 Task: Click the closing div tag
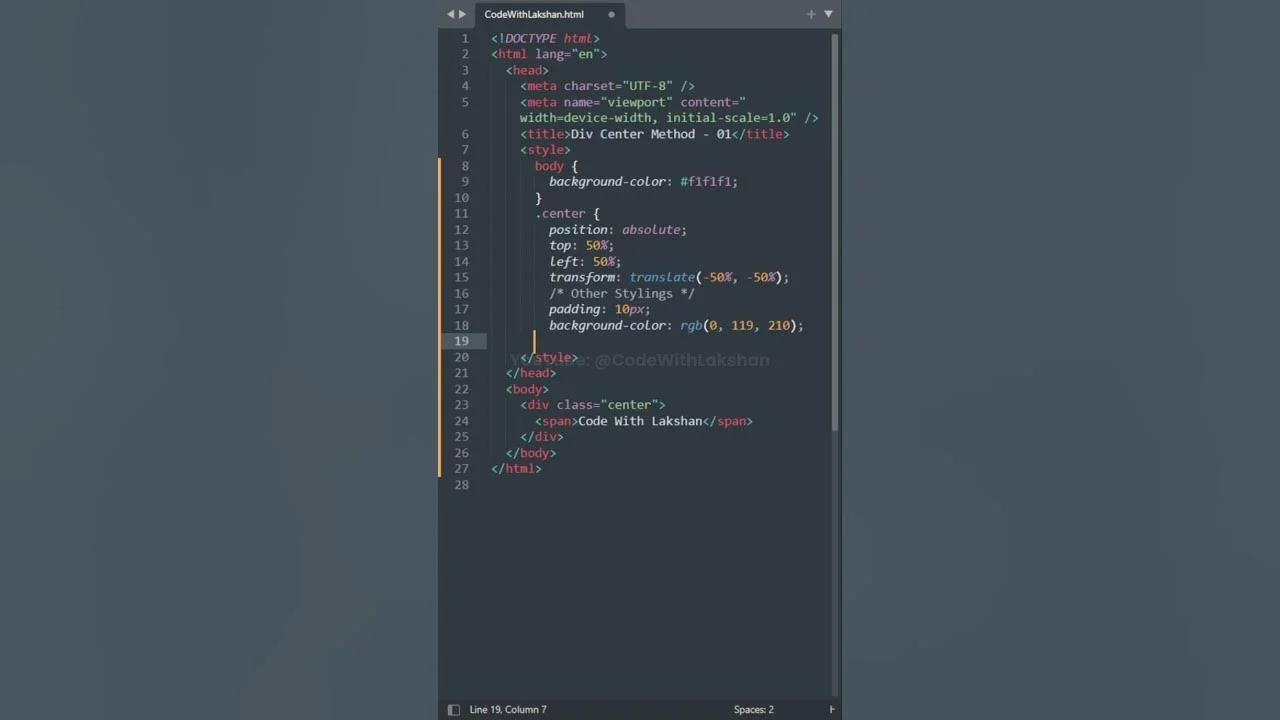click(x=541, y=437)
